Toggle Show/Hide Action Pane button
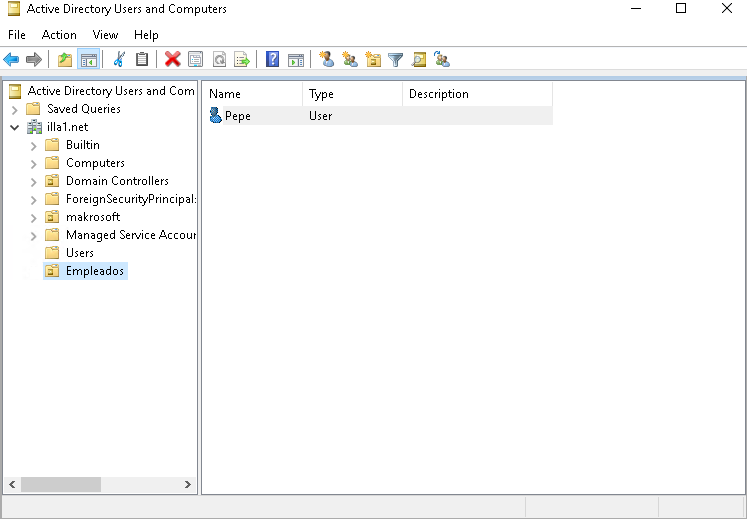 tap(296, 60)
